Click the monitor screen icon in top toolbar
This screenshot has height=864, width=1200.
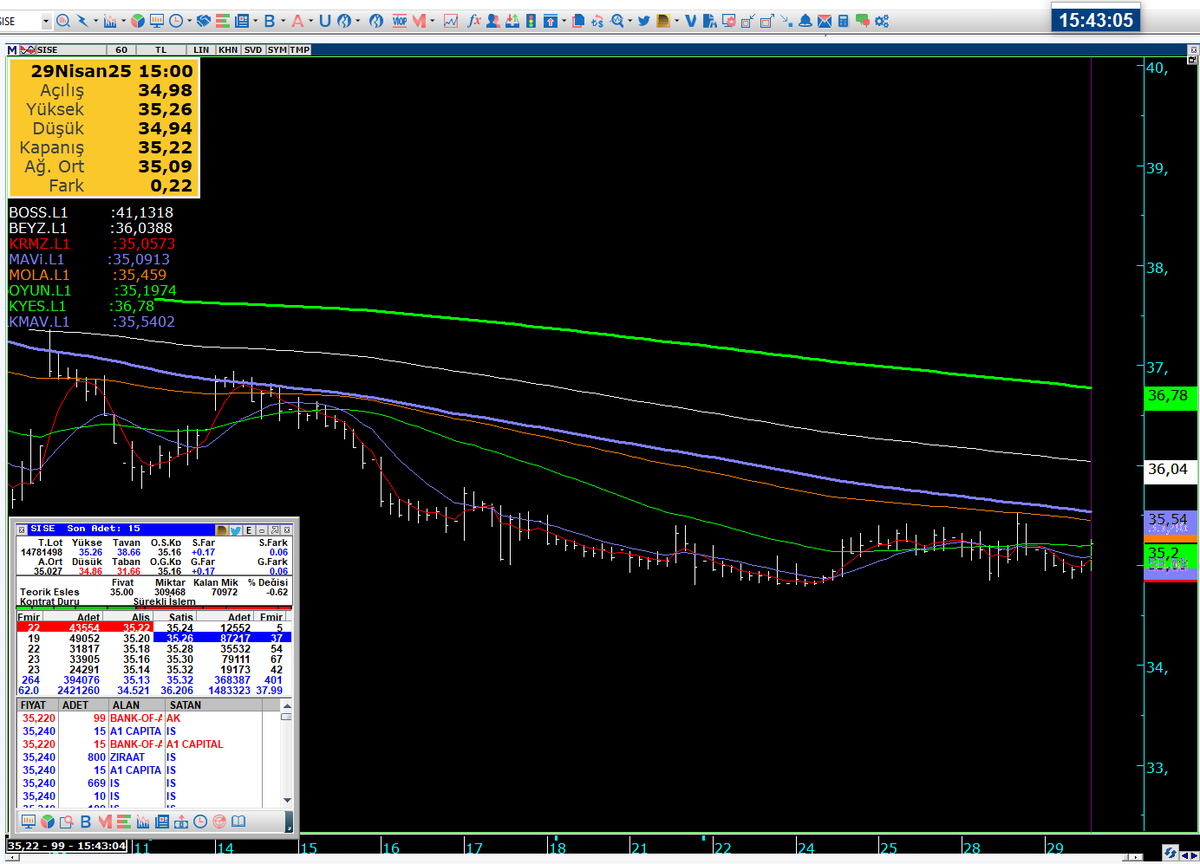point(157,20)
